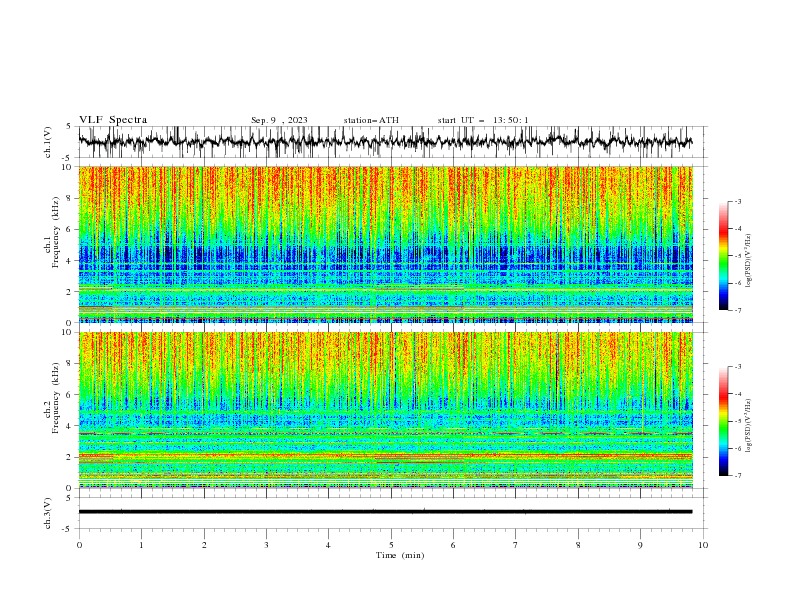This screenshot has width=792, height=612.
Task: Click time axis tick label "1"
Action: (141, 545)
